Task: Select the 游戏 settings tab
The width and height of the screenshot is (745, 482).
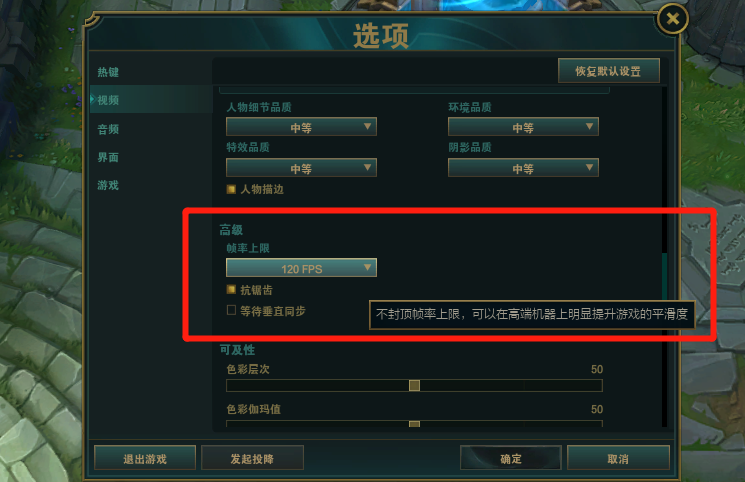Action: click(108, 185)
